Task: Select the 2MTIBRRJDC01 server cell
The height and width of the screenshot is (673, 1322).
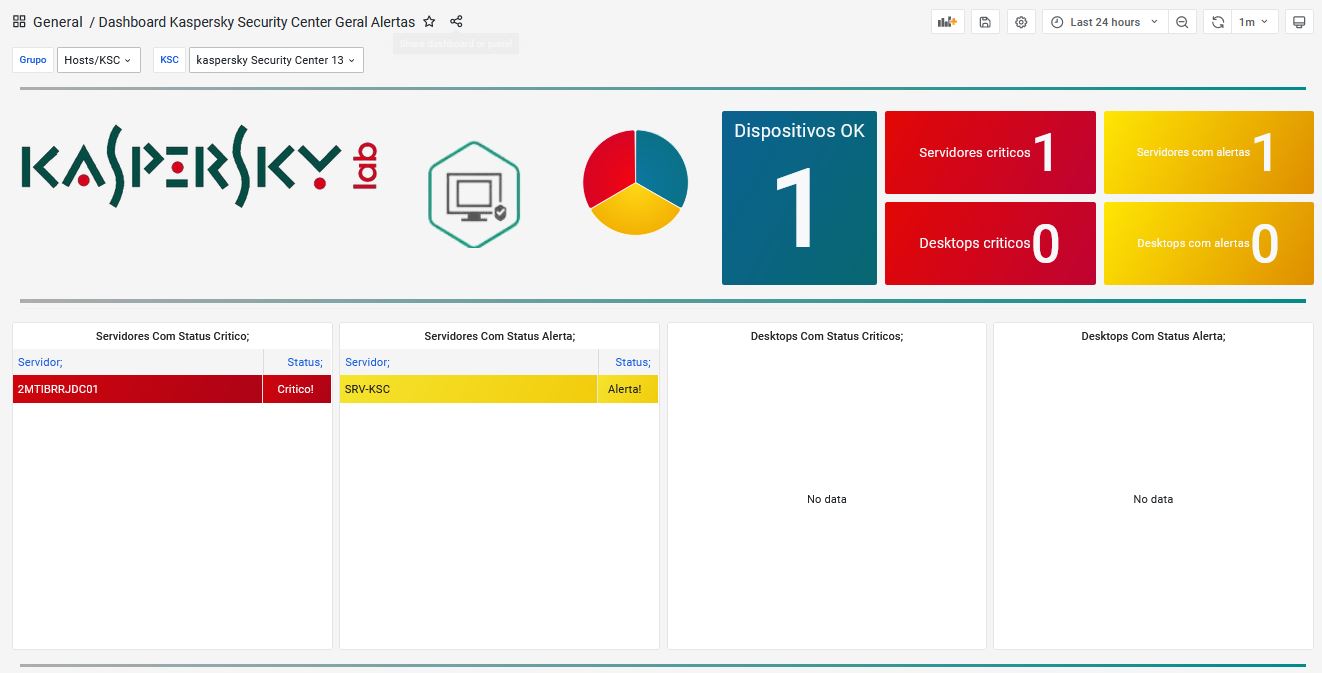Action: tap(138, 389)
